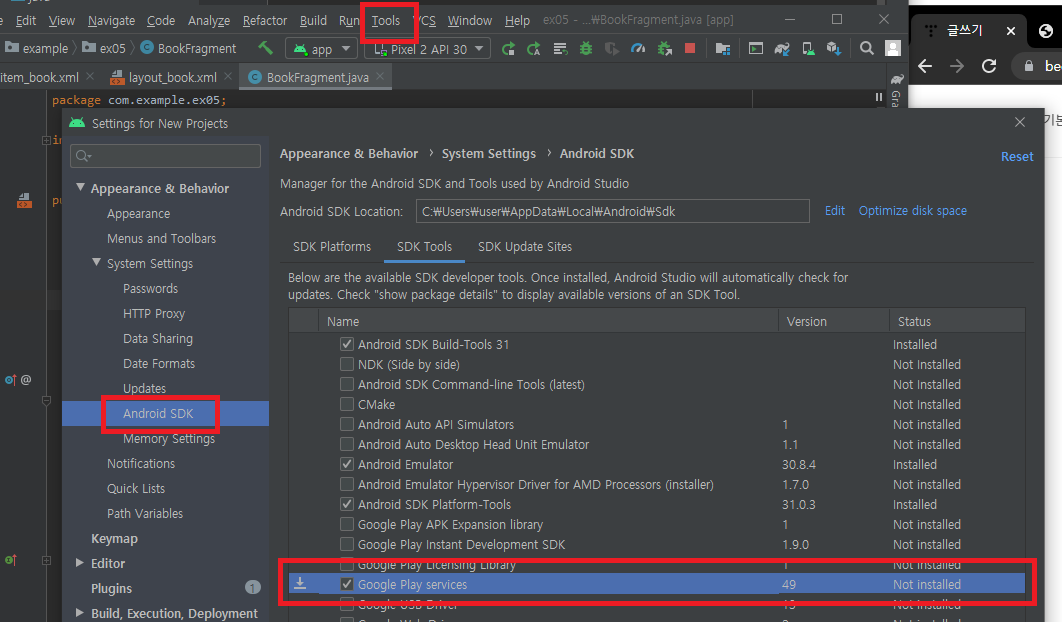Select Memory Settings in the tree

169,439
